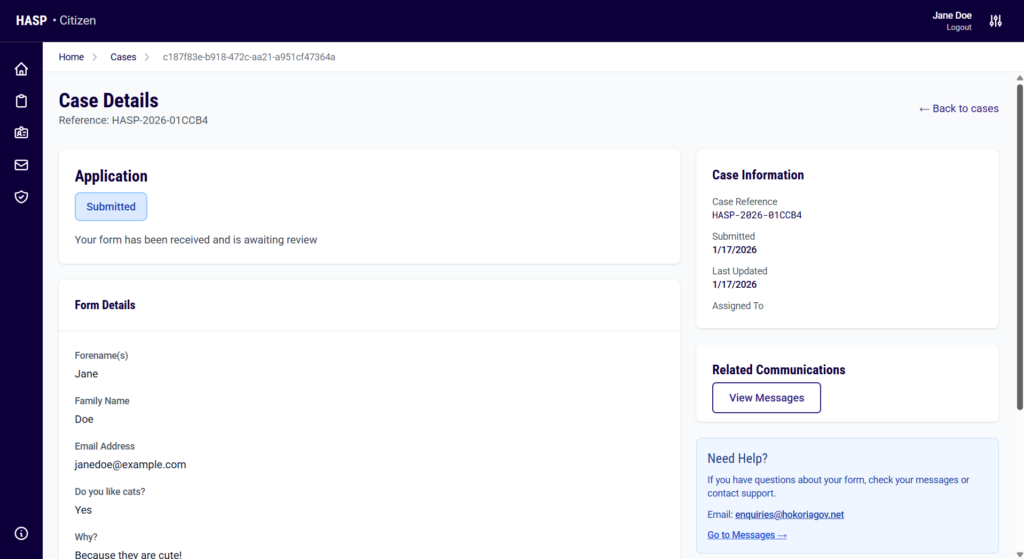Open the envelope messages icon in sidebar
1024x559 pixels.
(x=21, y=165)
